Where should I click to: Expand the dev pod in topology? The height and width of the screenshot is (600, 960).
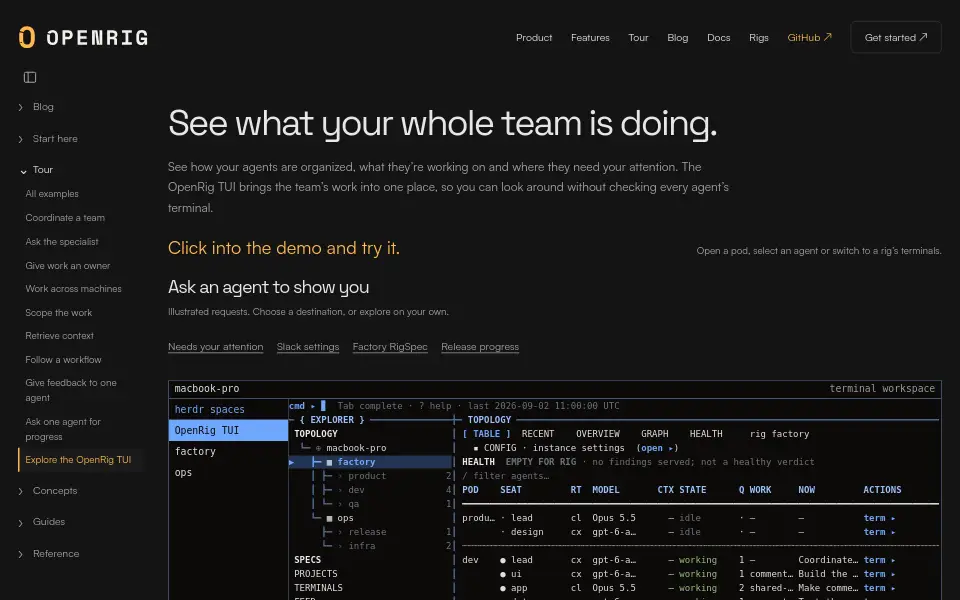click(x=340, y=490)
